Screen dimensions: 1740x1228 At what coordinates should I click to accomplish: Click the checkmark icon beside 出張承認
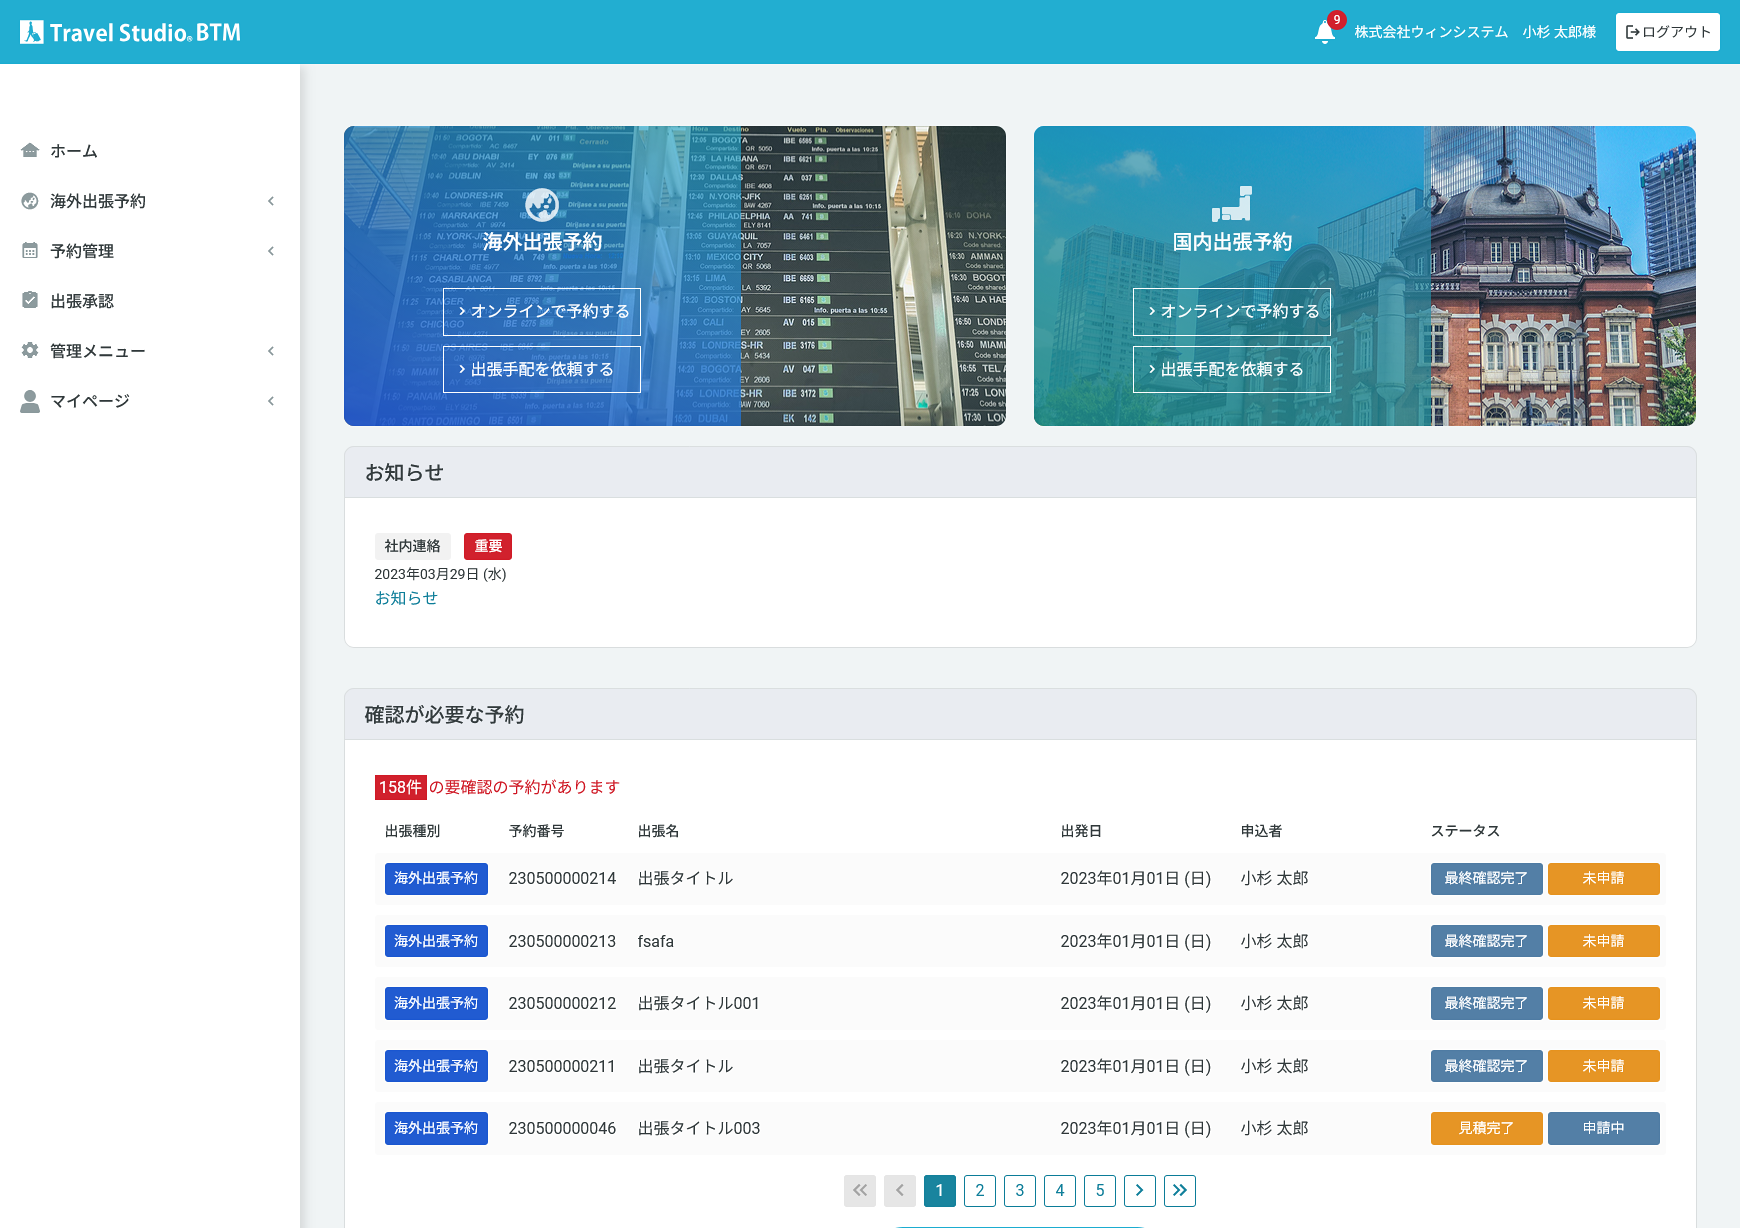coord(30,300)
